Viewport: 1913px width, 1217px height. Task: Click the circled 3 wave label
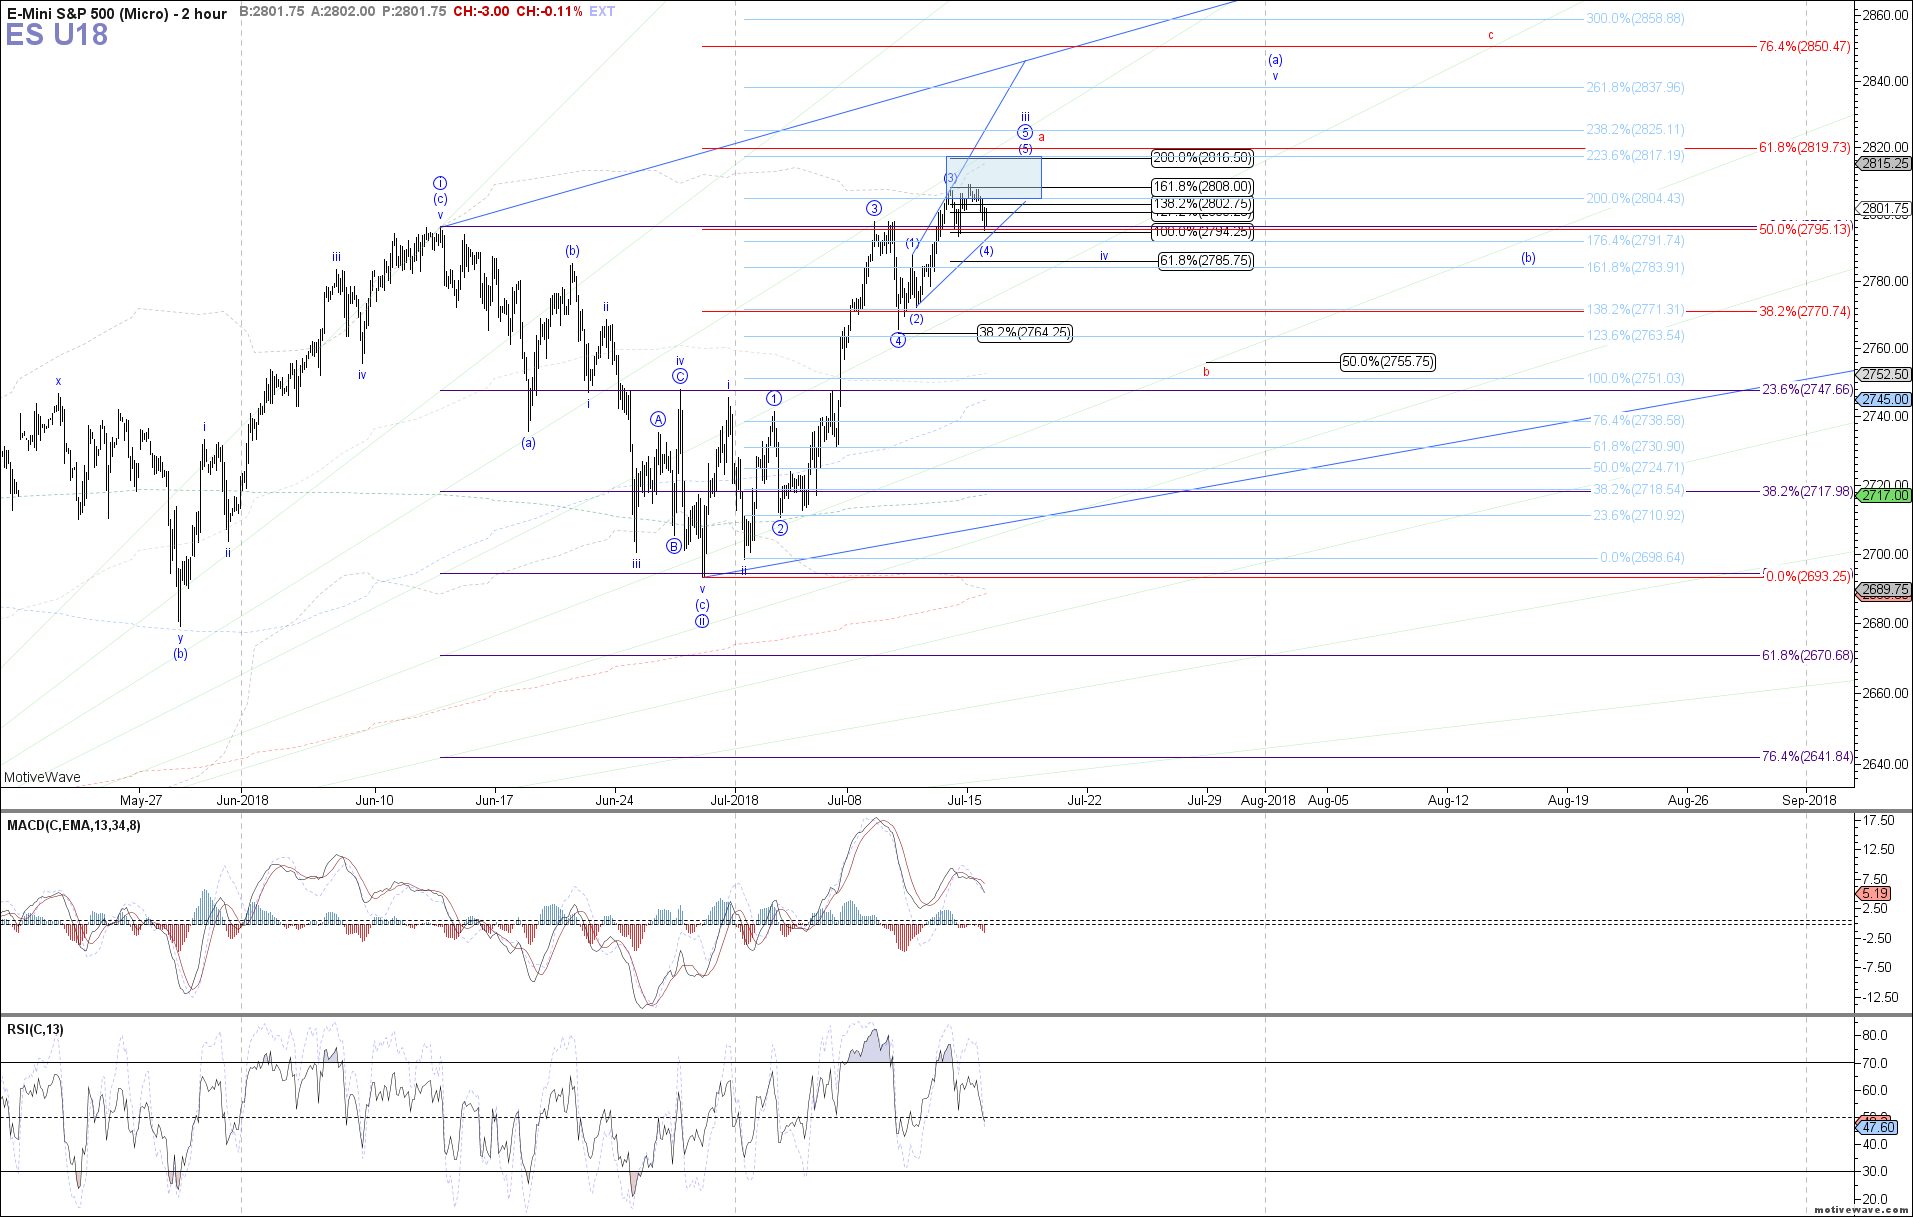[874, 208]
